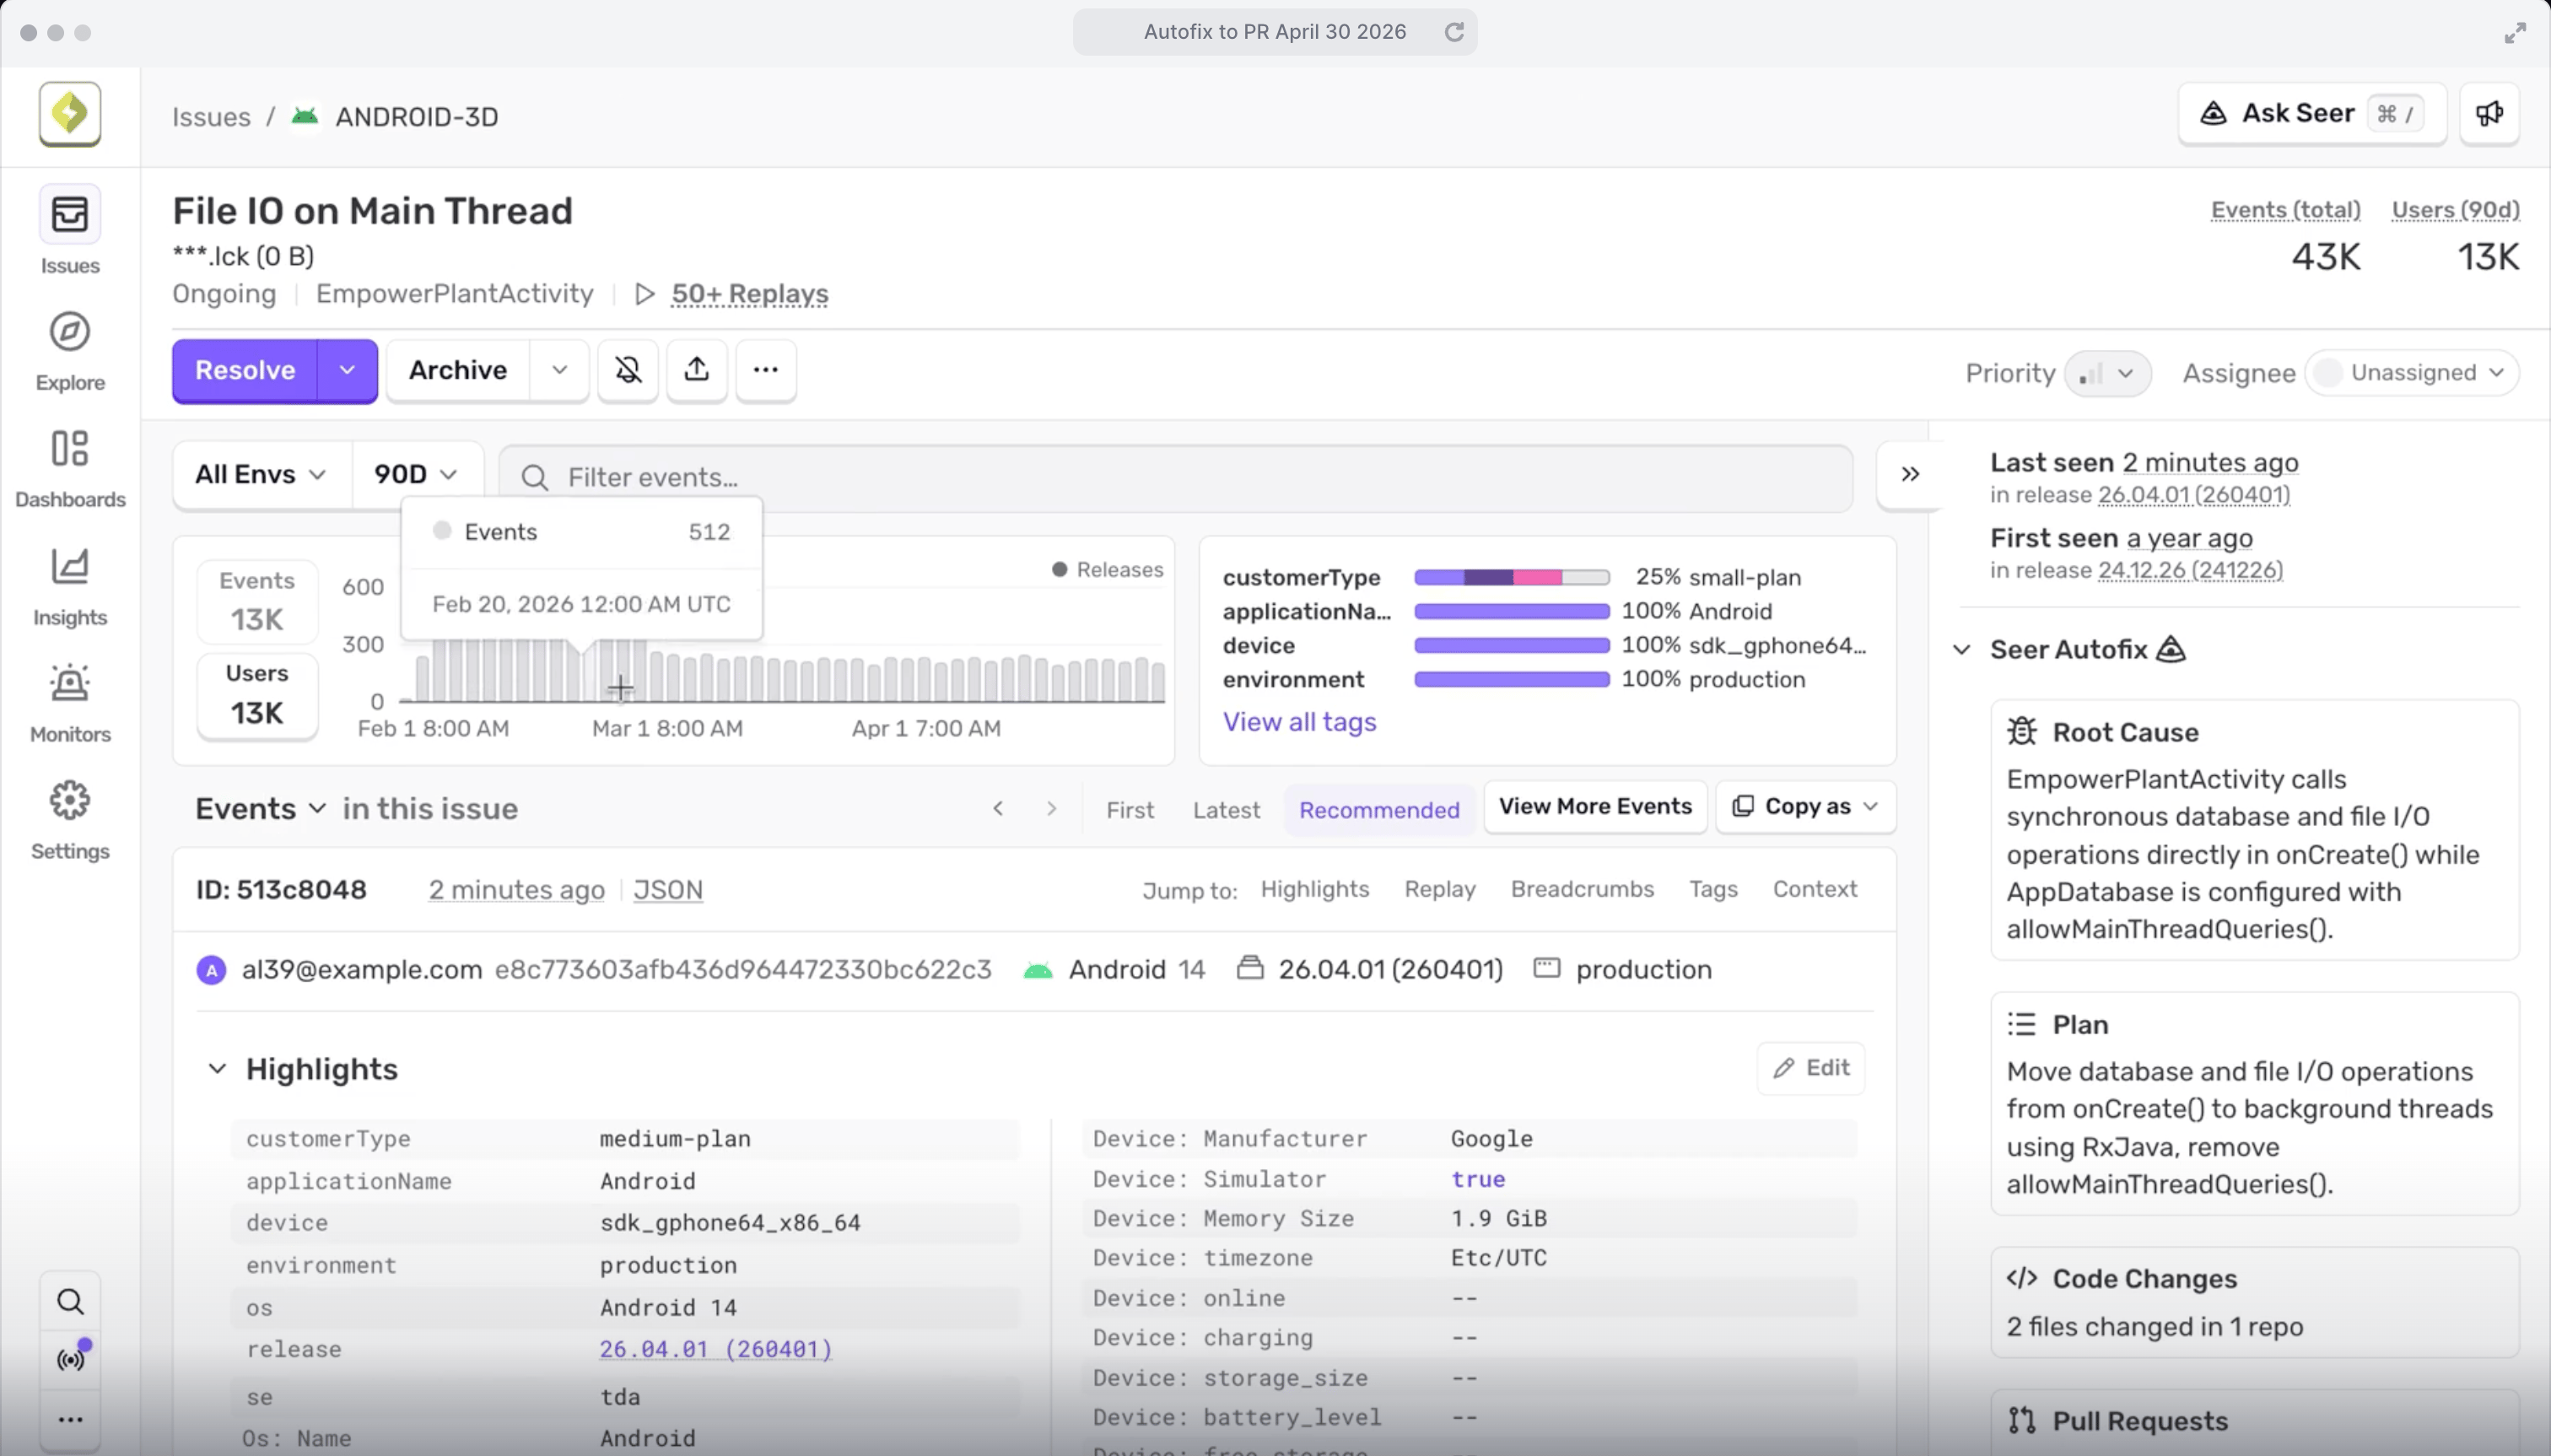Open Insights in the sidebar
This screenshot has width=2551, height=1456.
pos(70,586)
